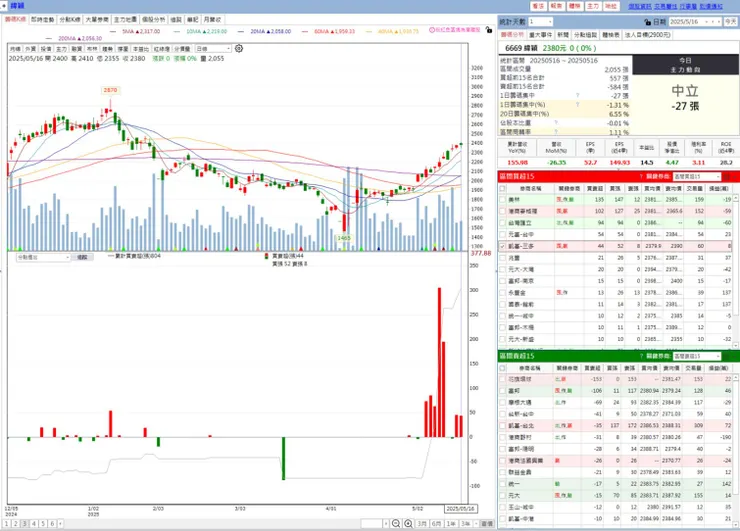
Task: Set chart range to 3月
Action: click(x=422, y=523)
